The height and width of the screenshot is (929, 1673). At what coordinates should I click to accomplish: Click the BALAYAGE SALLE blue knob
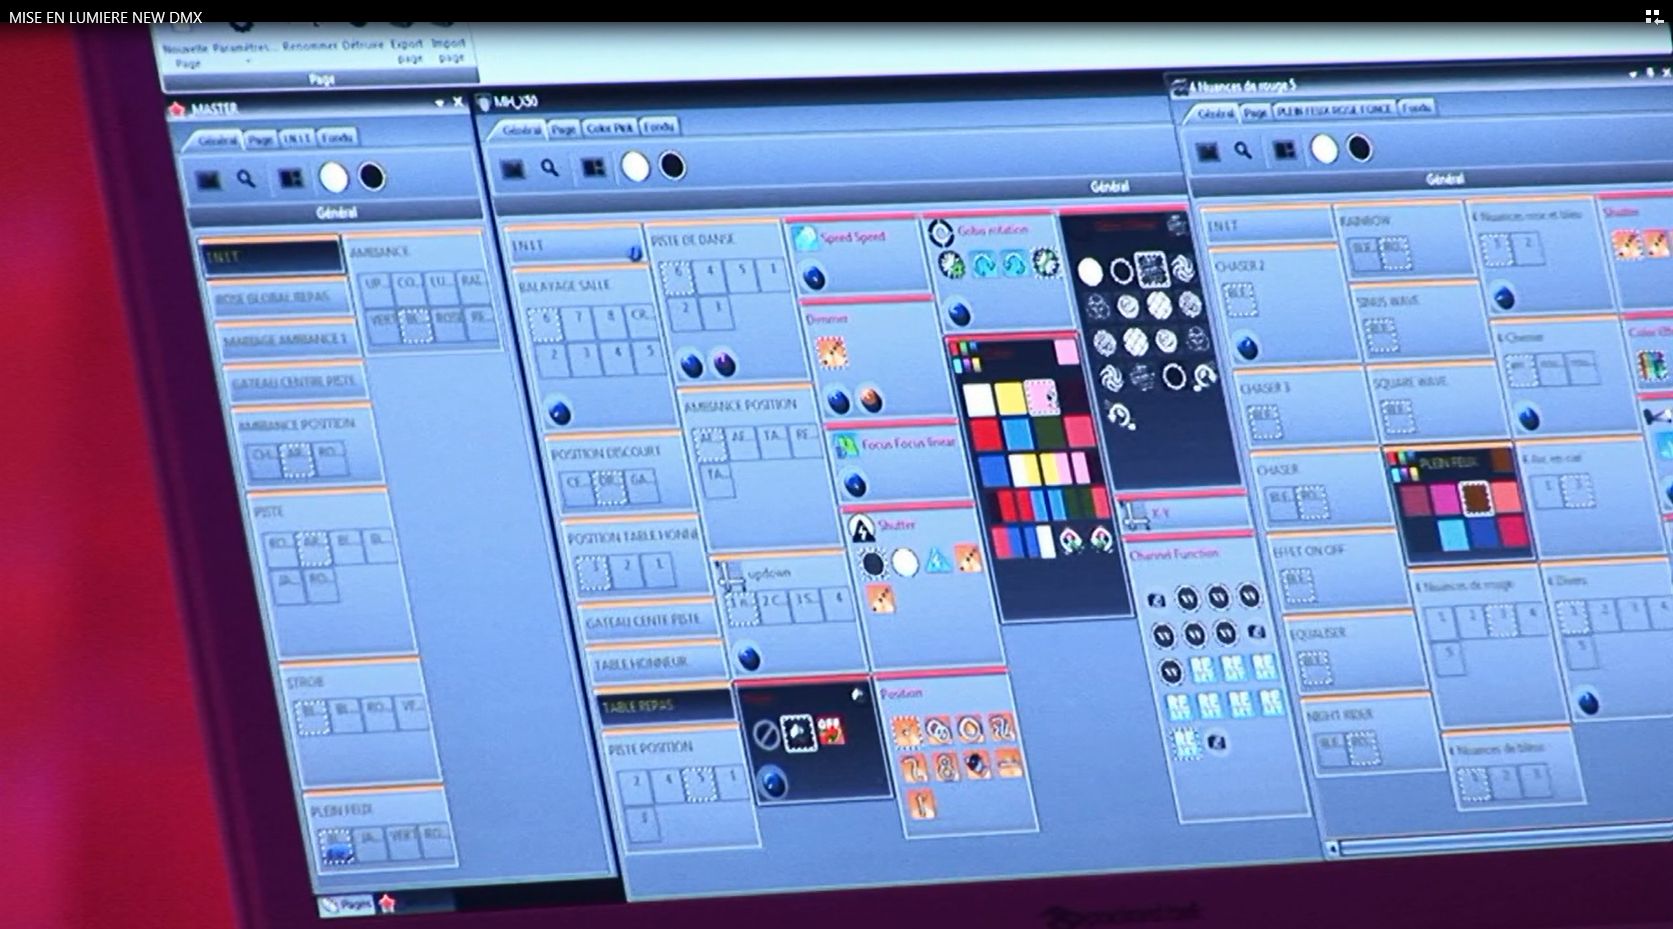(x=560, y=412)
